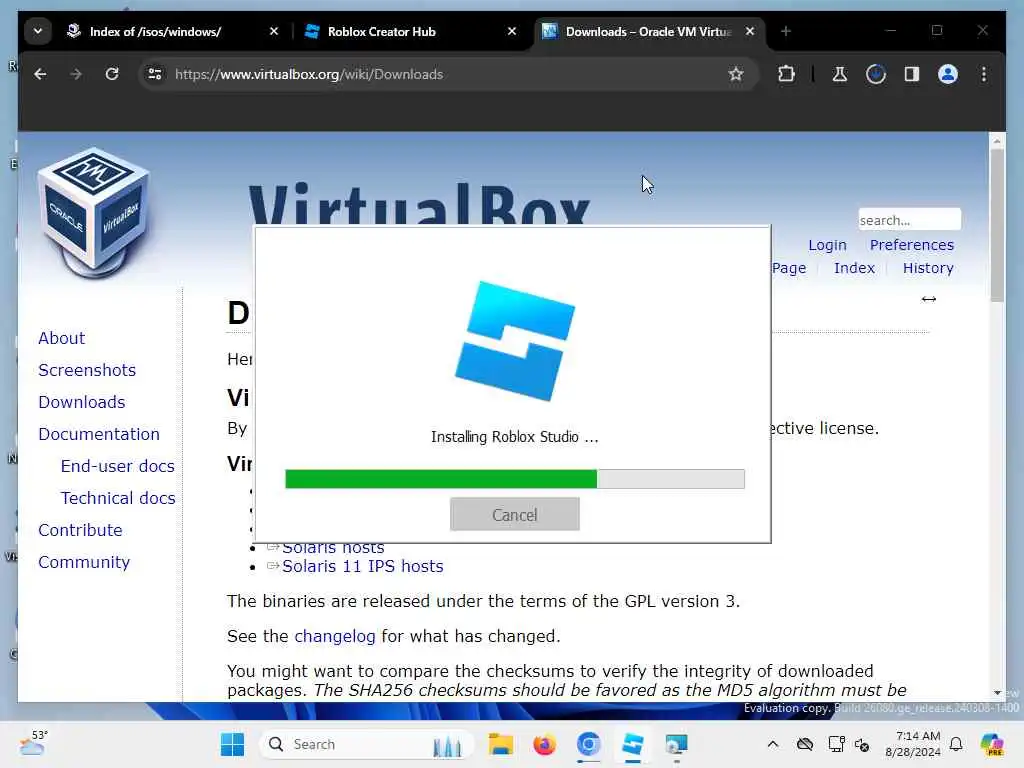
Task: Click the browser back arrow
Action: [40, 74]
